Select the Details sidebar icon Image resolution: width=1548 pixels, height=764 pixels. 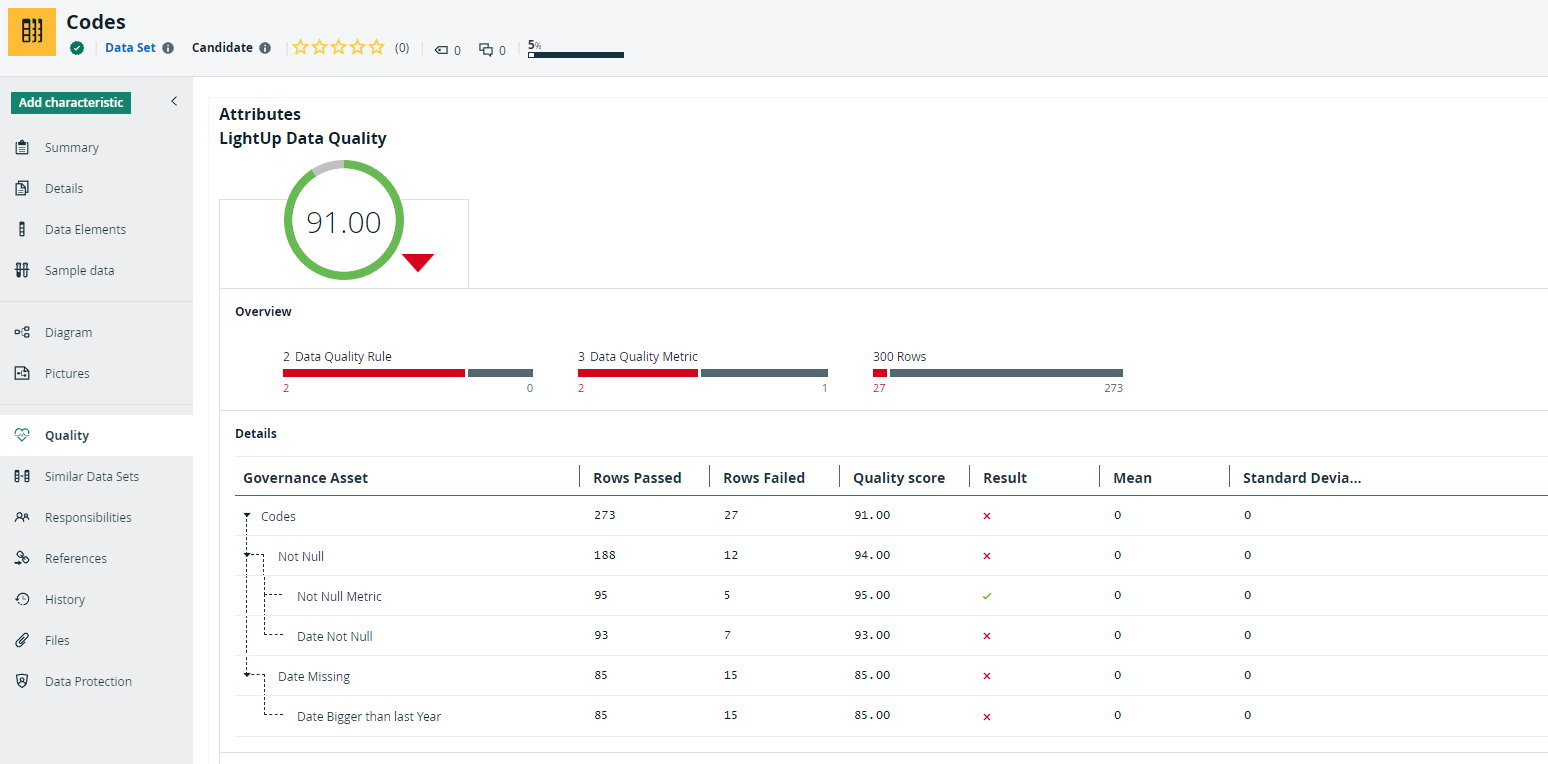coord(22,188)
